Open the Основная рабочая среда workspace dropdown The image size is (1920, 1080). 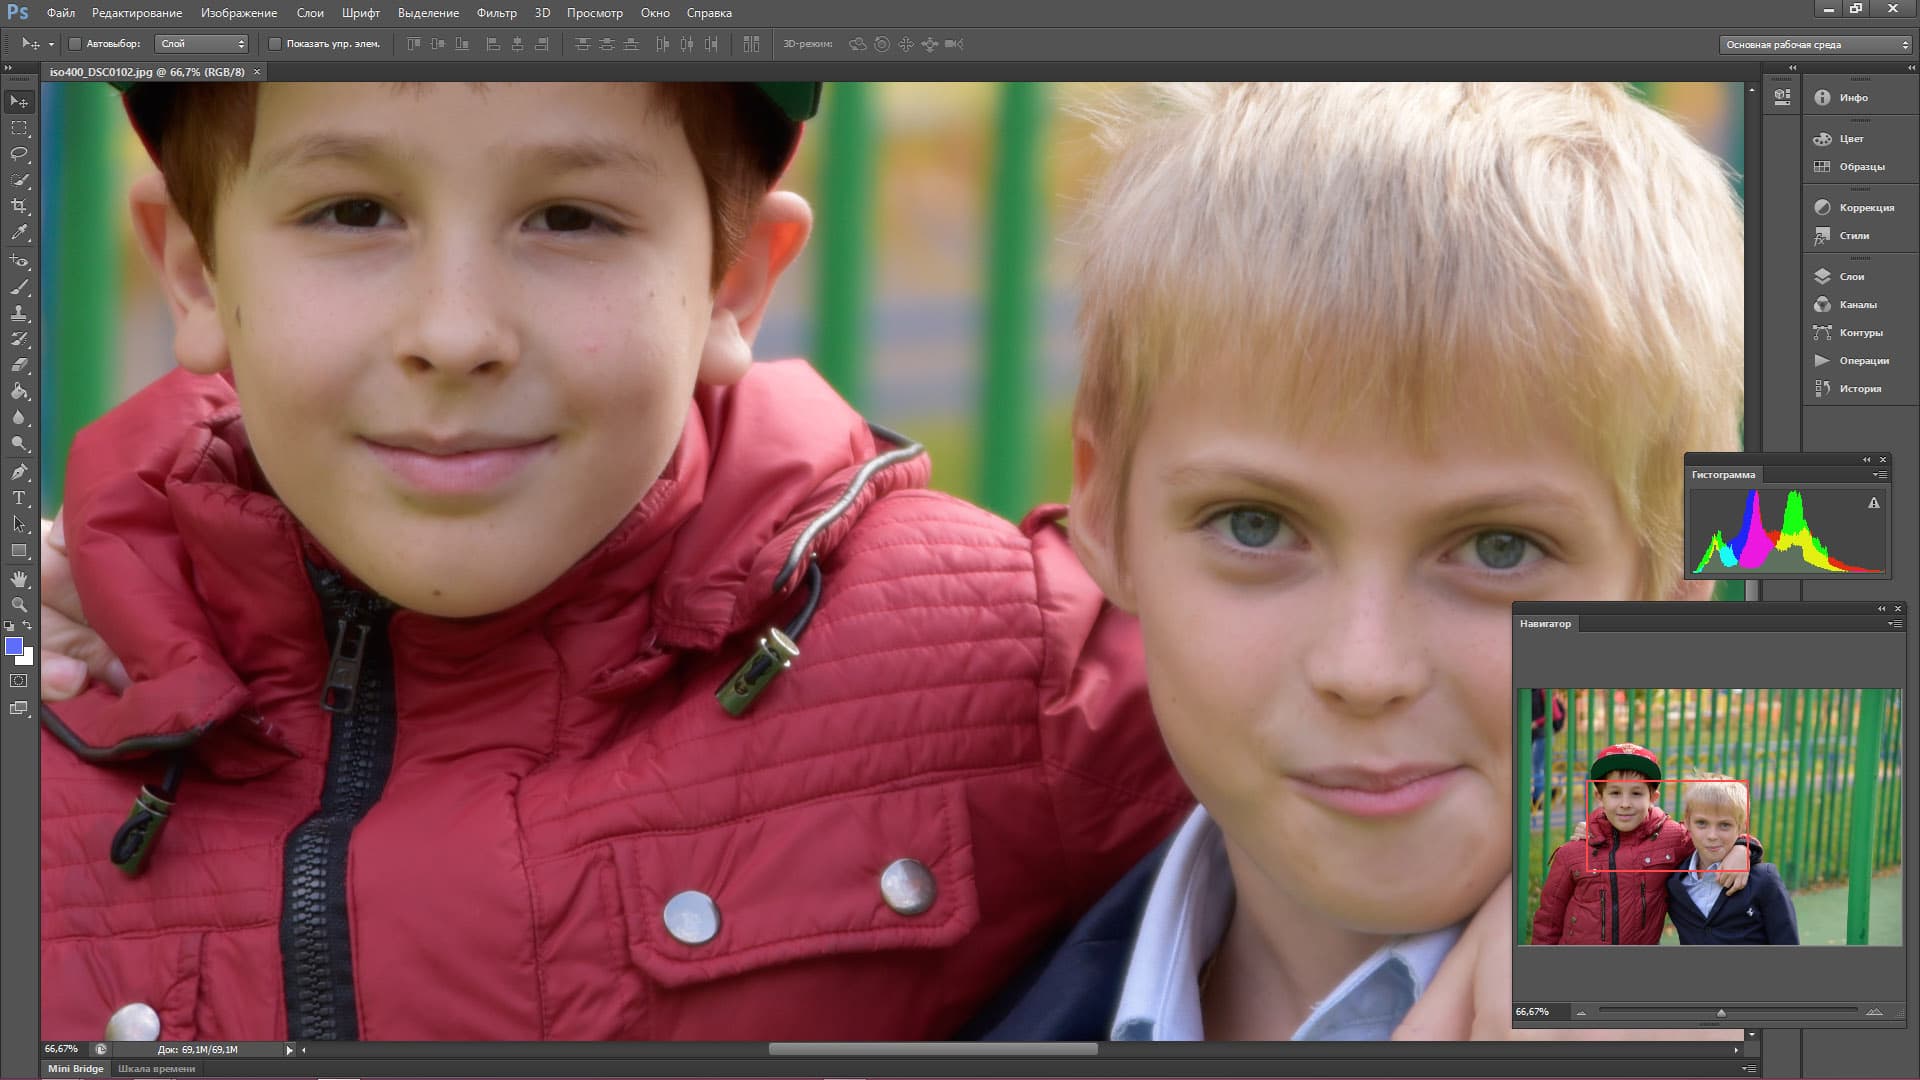point(1816,45)
